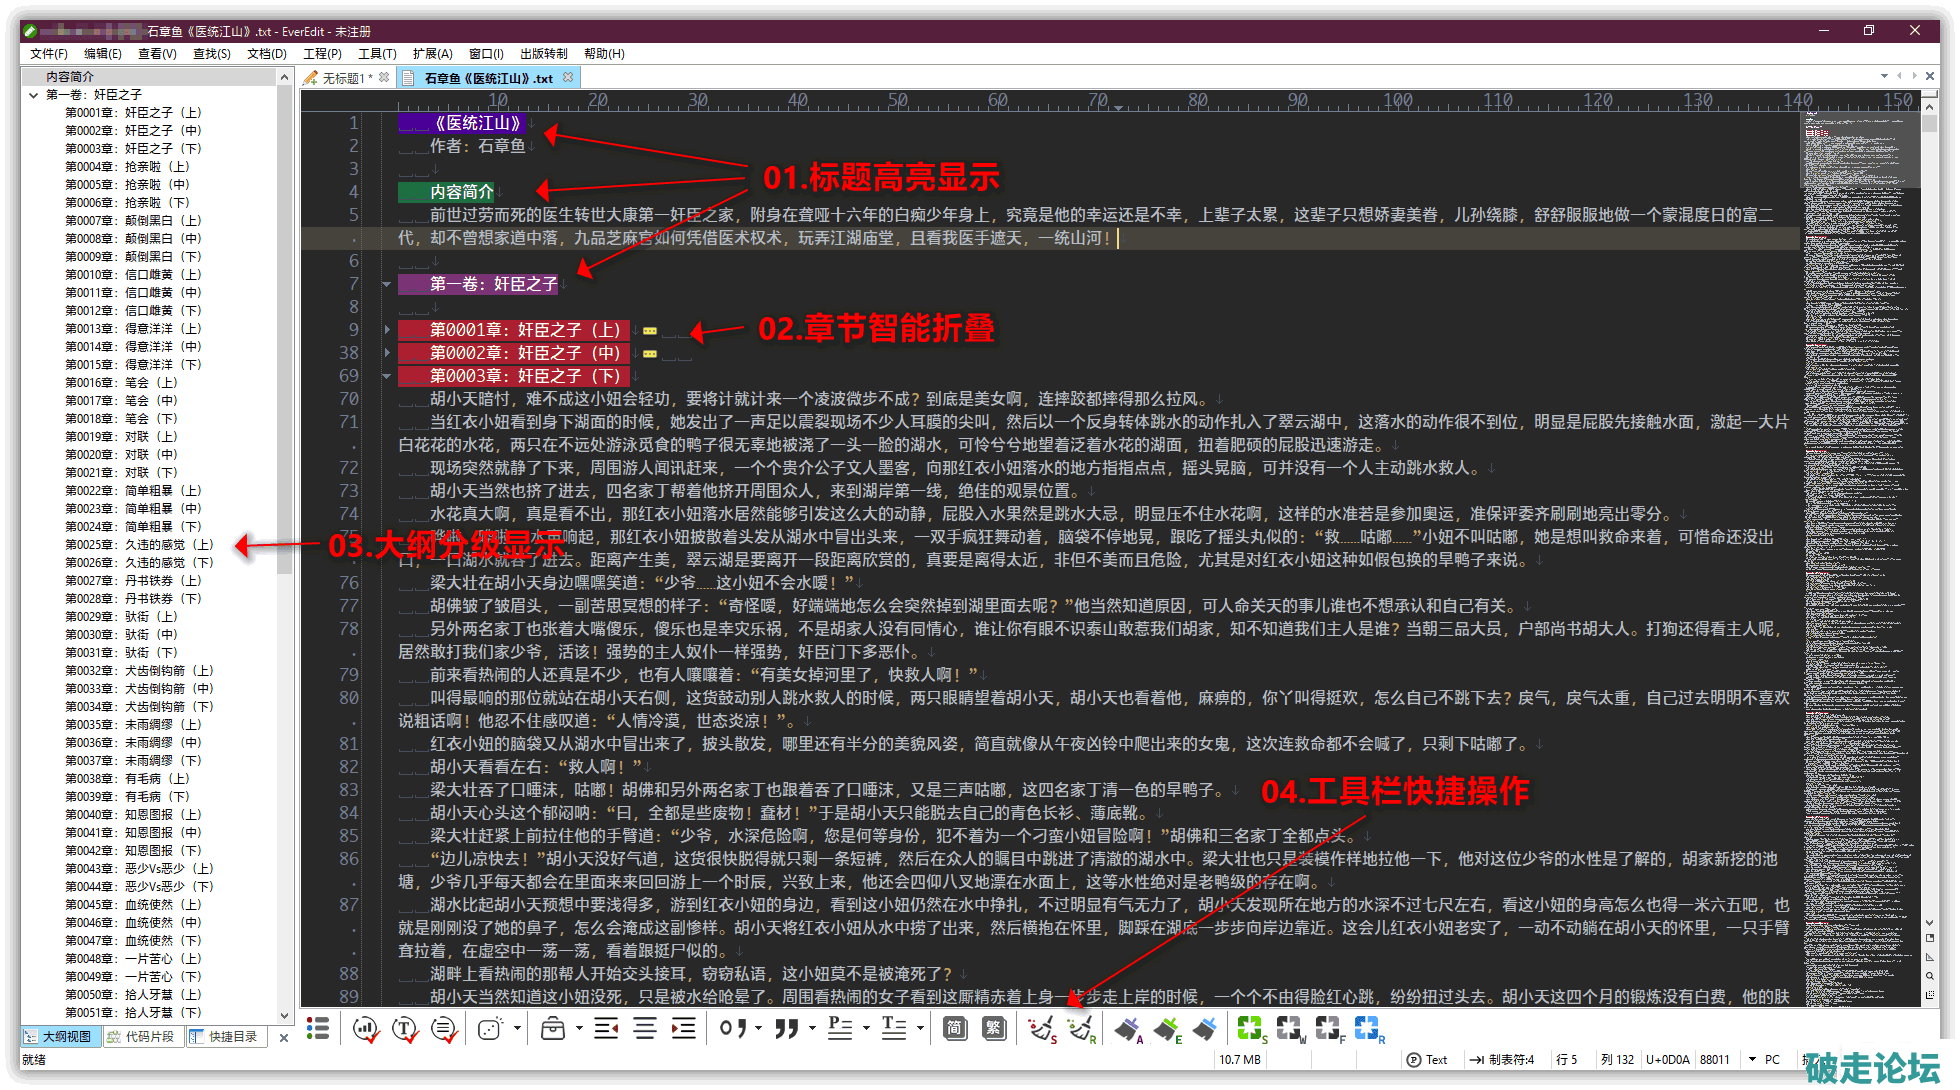Screen dimensions: 1960x1090
Task: Collapse 第一卷 node in outline tree
Action: 34,95
